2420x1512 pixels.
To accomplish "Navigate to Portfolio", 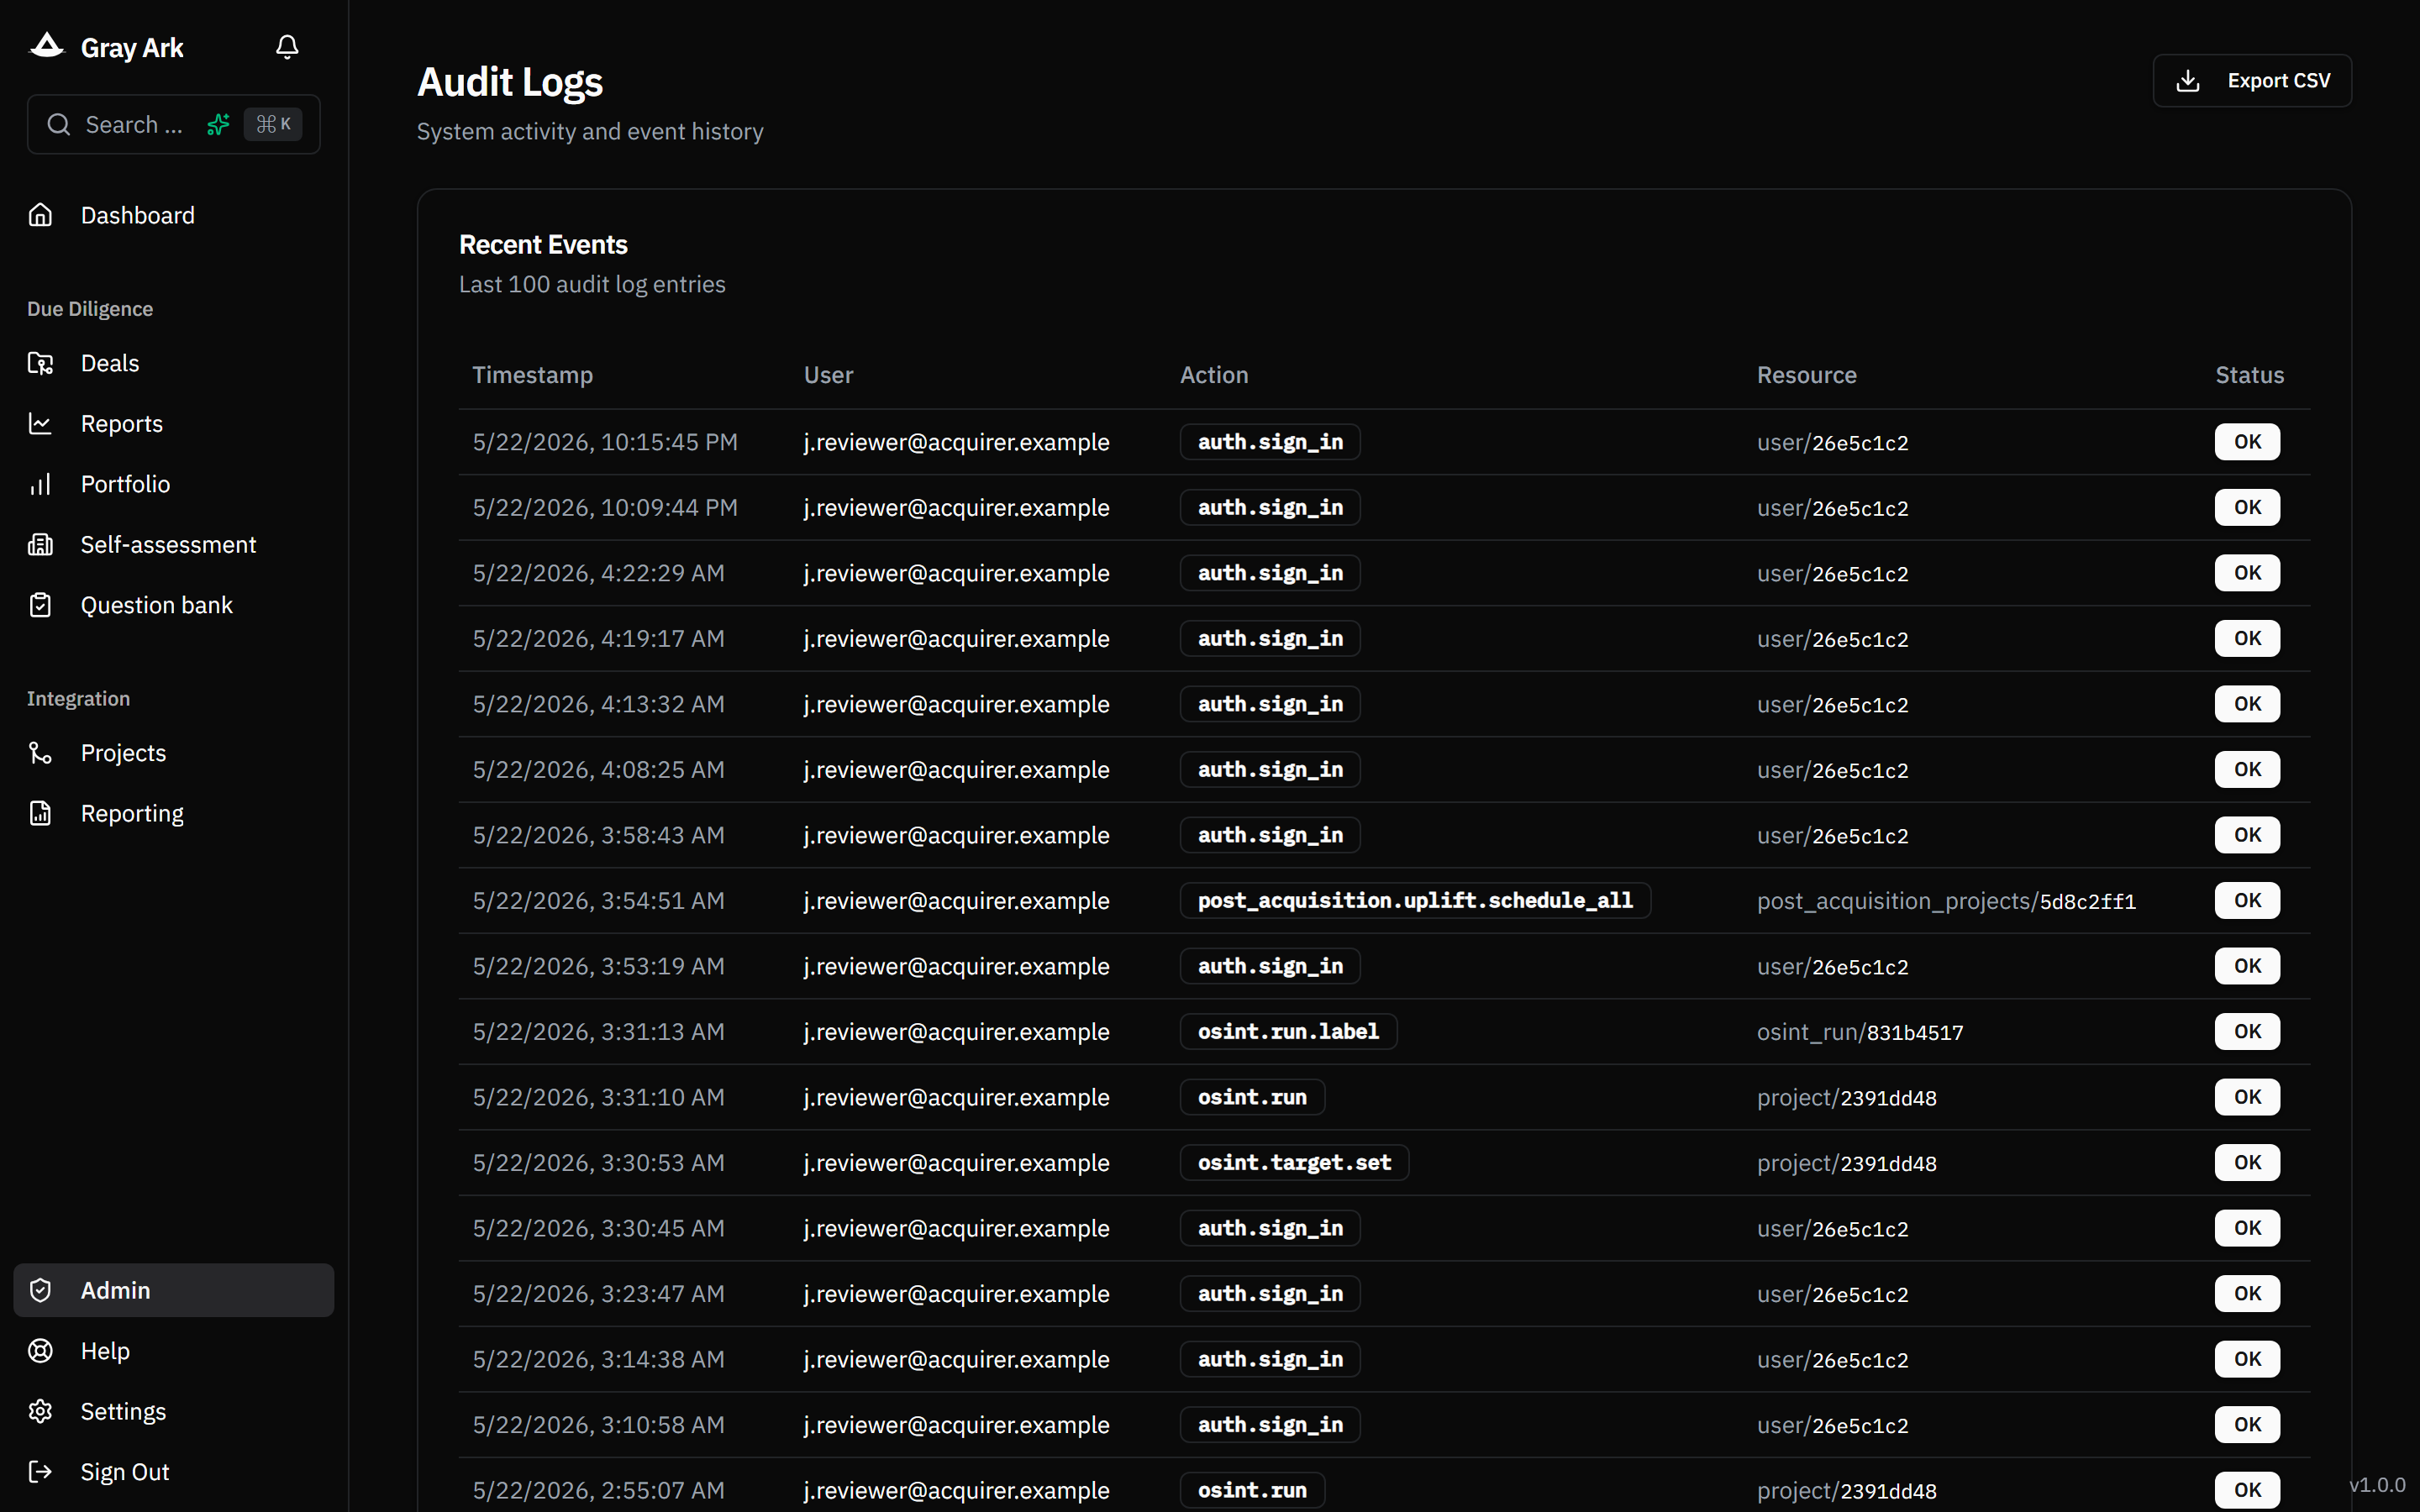I will pos(174,484).
